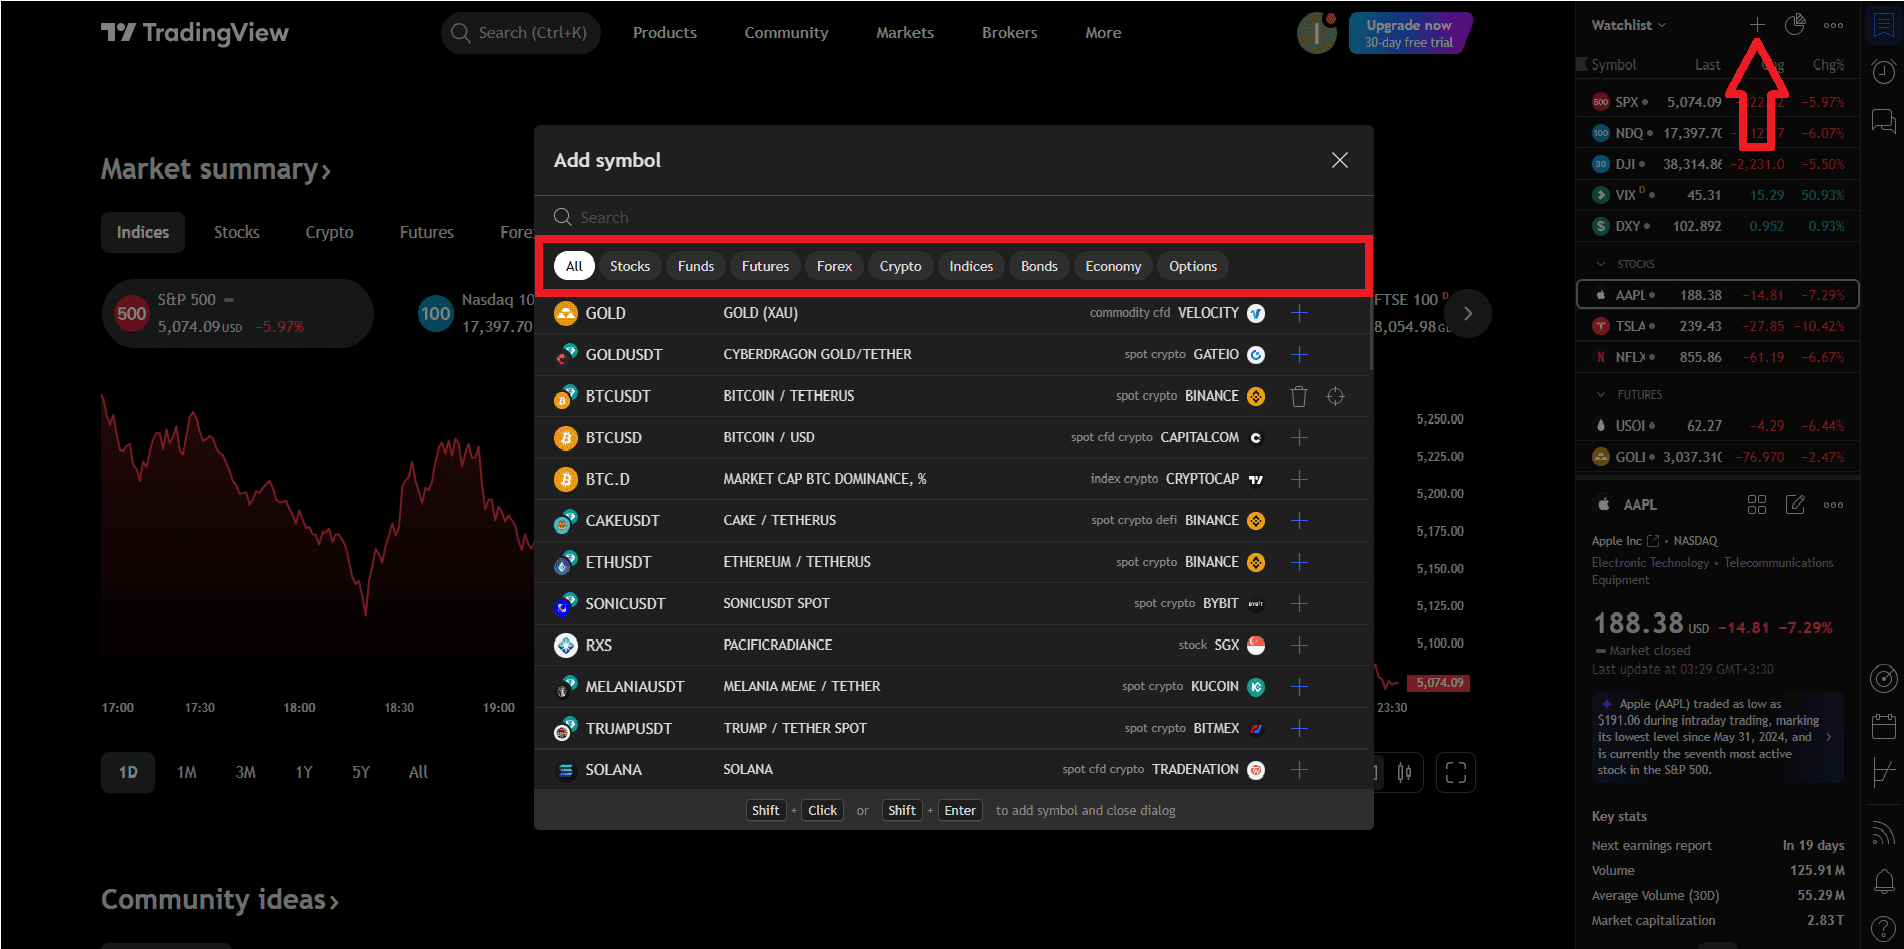
Task: Open AAPL options ellipsis in details panel
Action: tap(1833, 504)
